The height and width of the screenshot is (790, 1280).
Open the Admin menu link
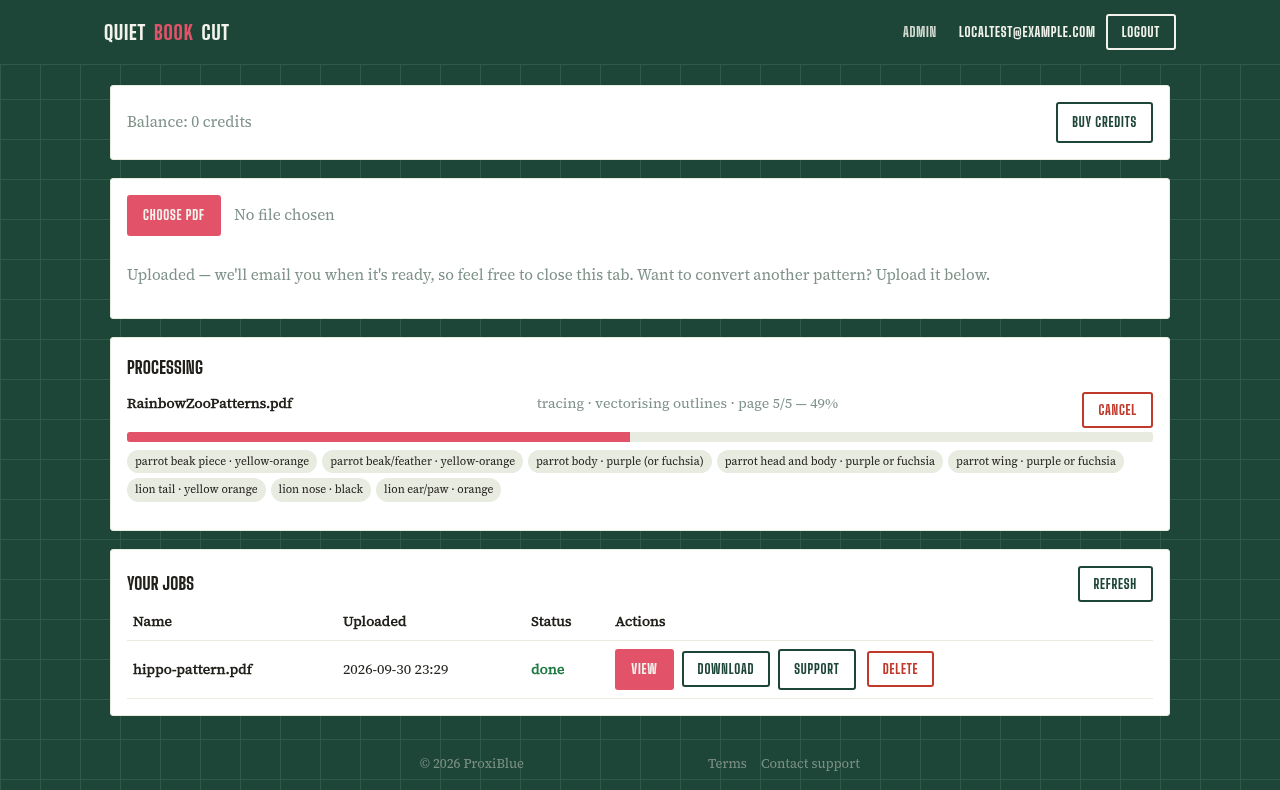click(x=919, y=32)
